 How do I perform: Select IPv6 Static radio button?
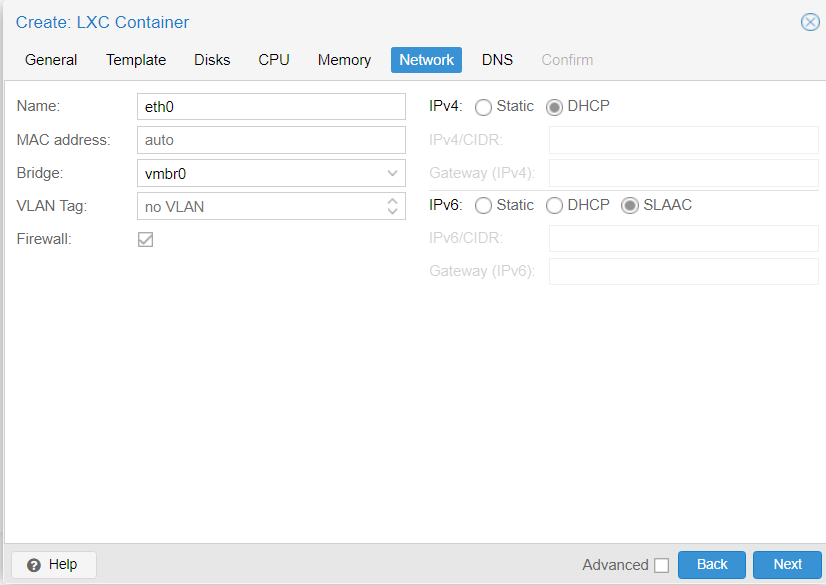482,205
